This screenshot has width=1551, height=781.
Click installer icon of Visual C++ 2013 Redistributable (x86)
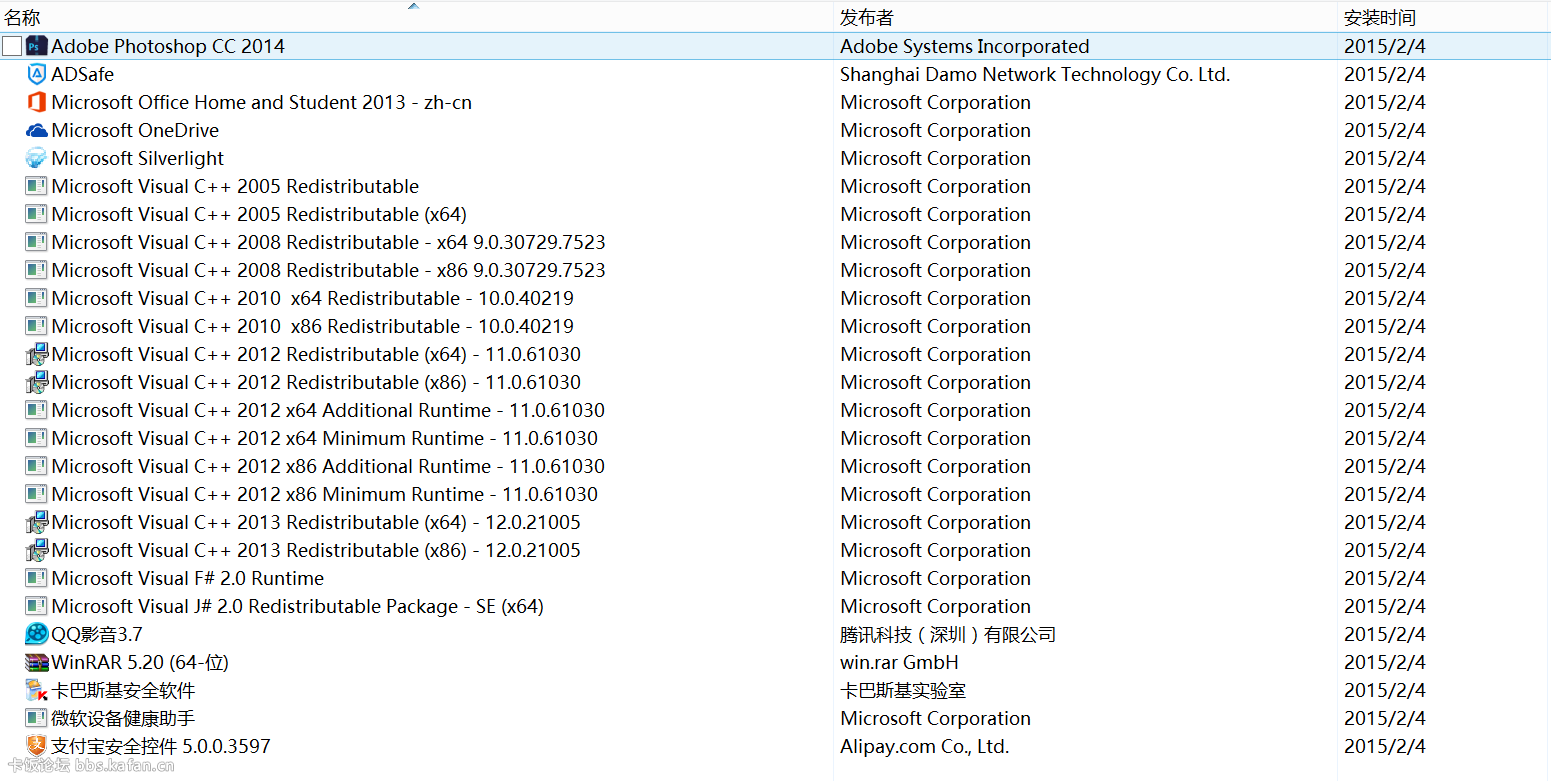pos(37,550)
